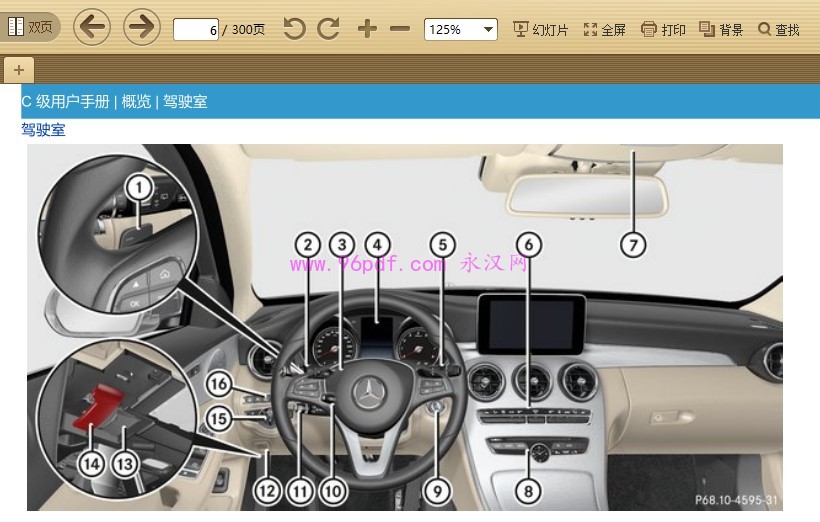This screenshot has width=820, height=522.
Task: Add a new tab with plus button
Action: (x=19, y=69)
